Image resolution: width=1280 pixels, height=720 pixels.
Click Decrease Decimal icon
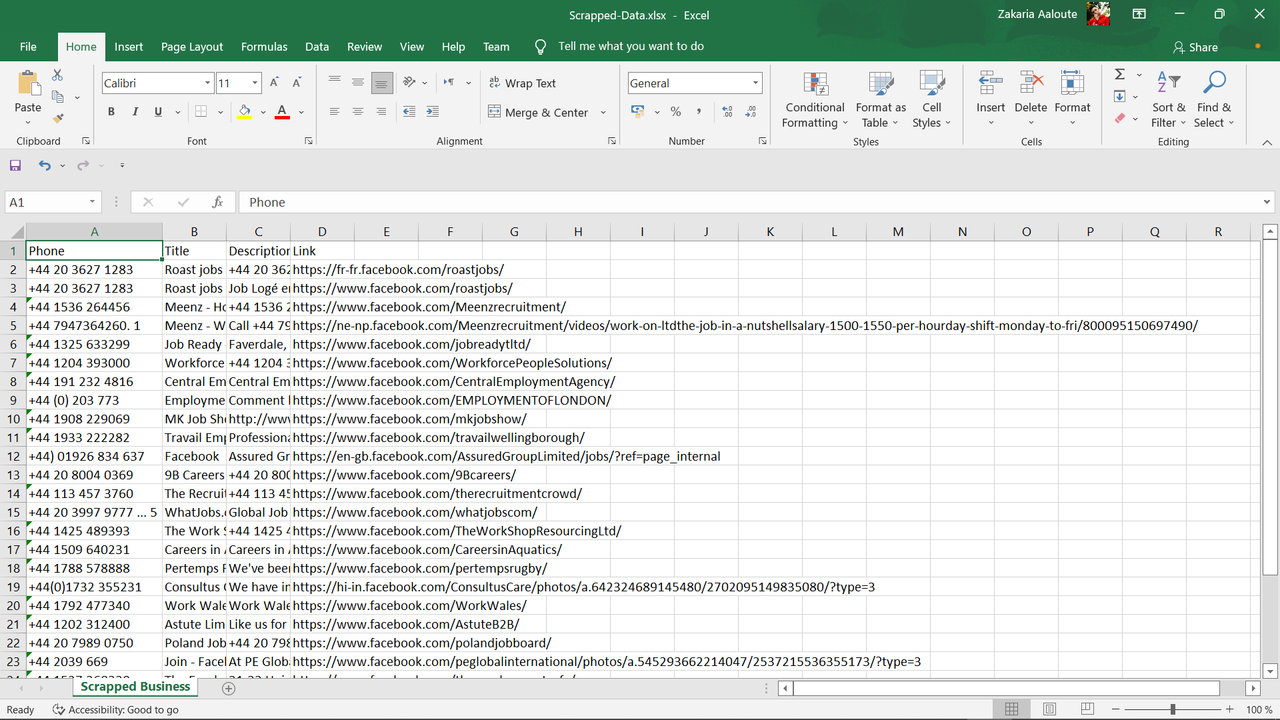[x=751, y=112]
